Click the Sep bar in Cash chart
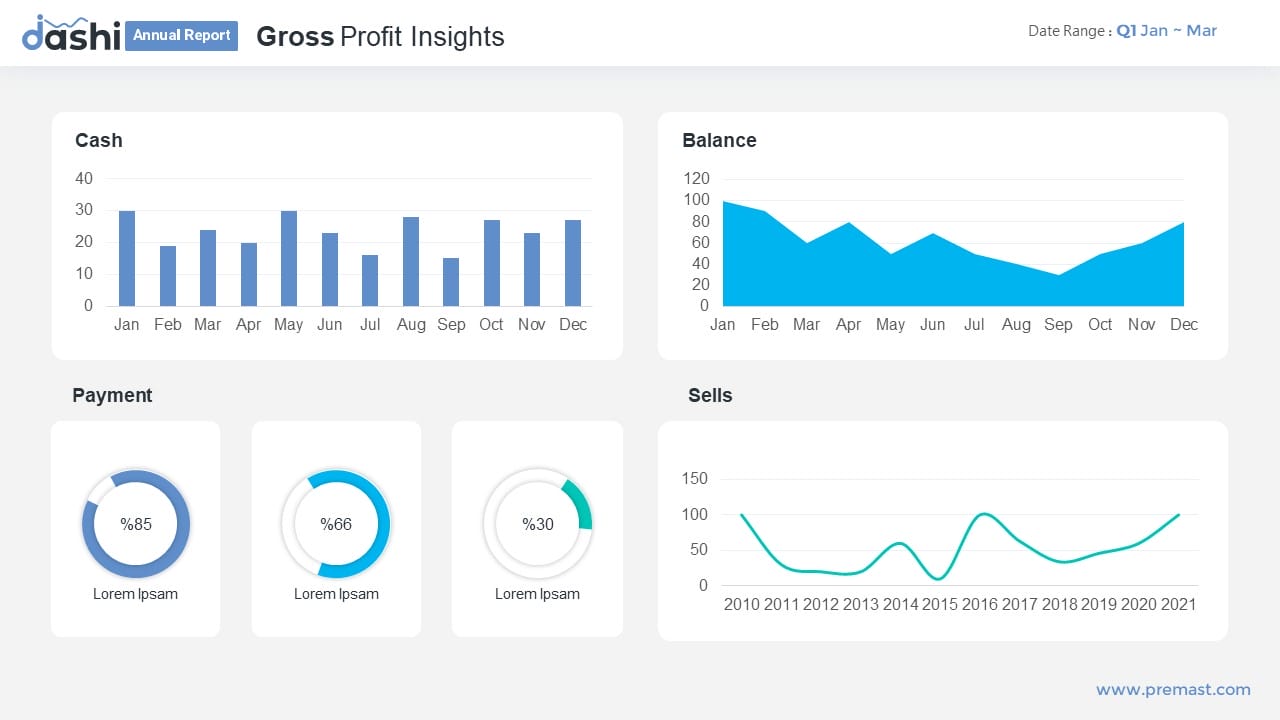 click(451, 282)
